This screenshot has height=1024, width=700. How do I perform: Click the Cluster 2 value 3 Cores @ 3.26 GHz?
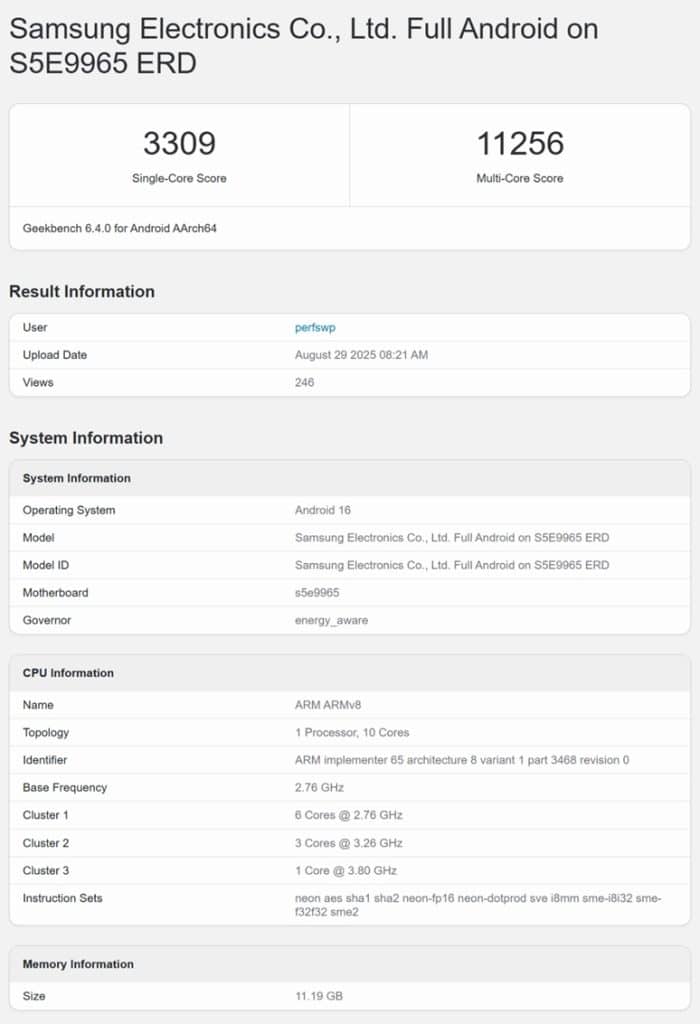pos(349,843)
